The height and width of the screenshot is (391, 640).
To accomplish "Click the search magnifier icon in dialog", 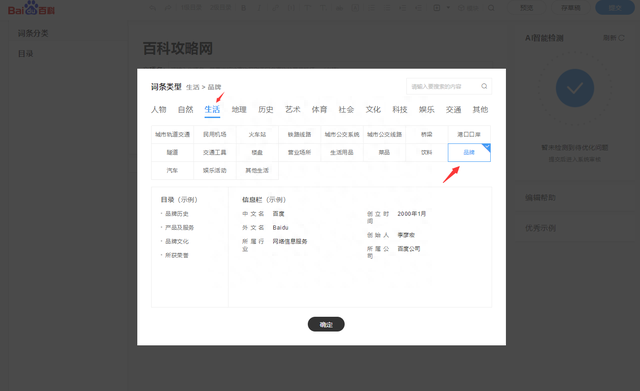I will click(x=484, y=86).
